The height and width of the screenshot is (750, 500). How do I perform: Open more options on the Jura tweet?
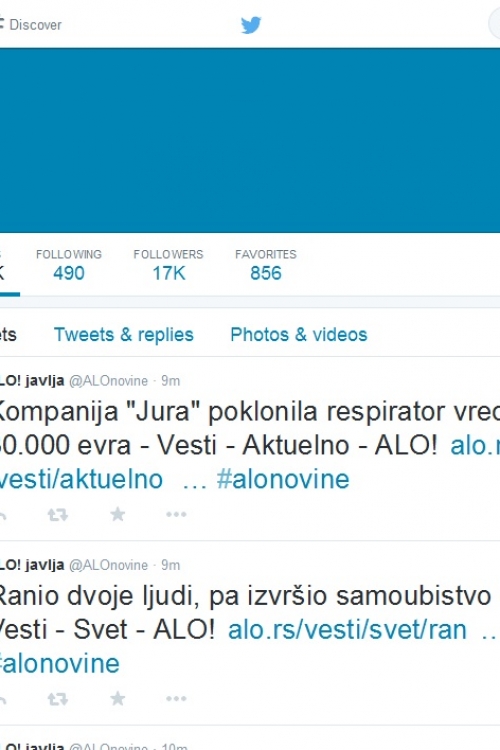pos(176,515)
